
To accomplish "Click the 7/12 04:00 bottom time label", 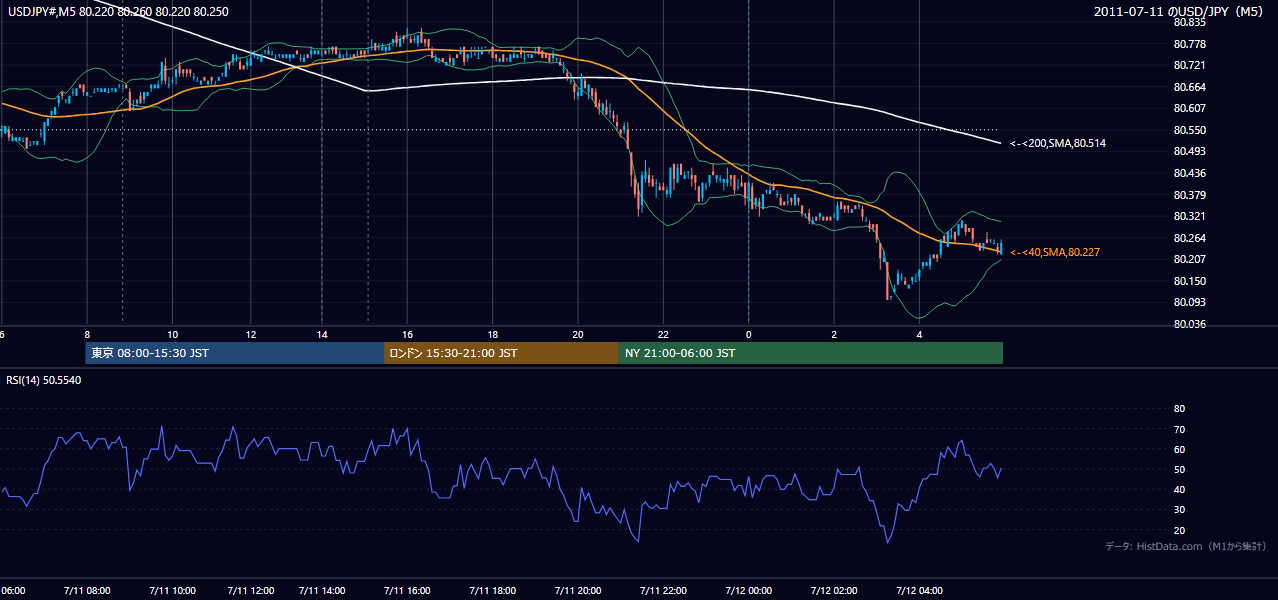I will coord(919,590).
